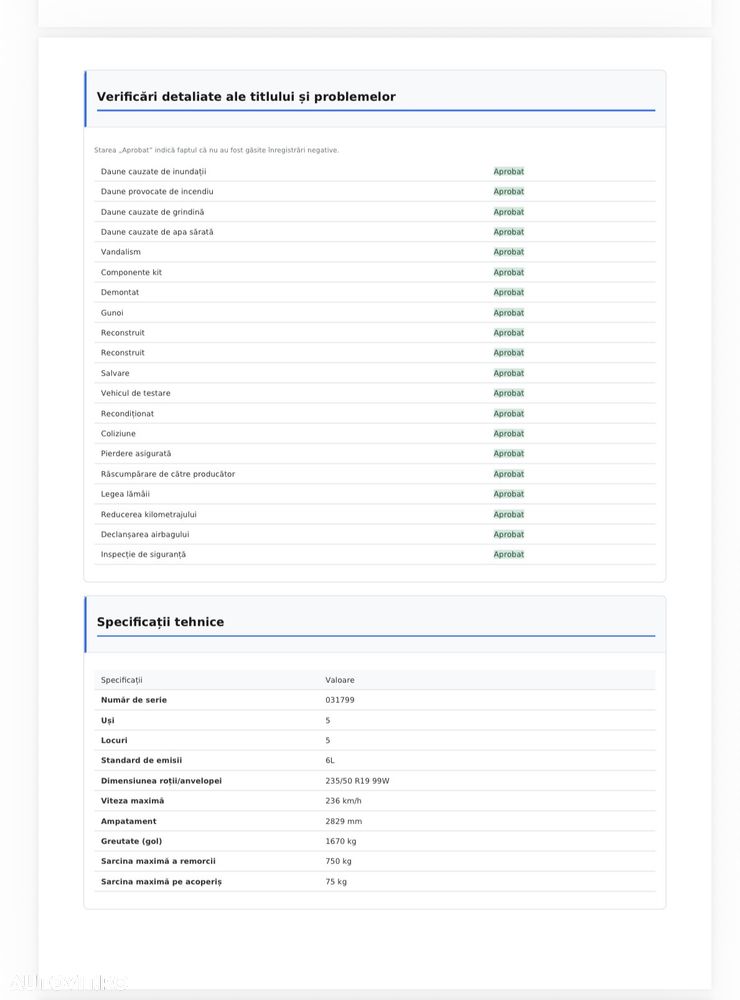The image size is (740, 1000).
Task: Select the Viteza maximă 236 km/h value
Action: (343, 801)
